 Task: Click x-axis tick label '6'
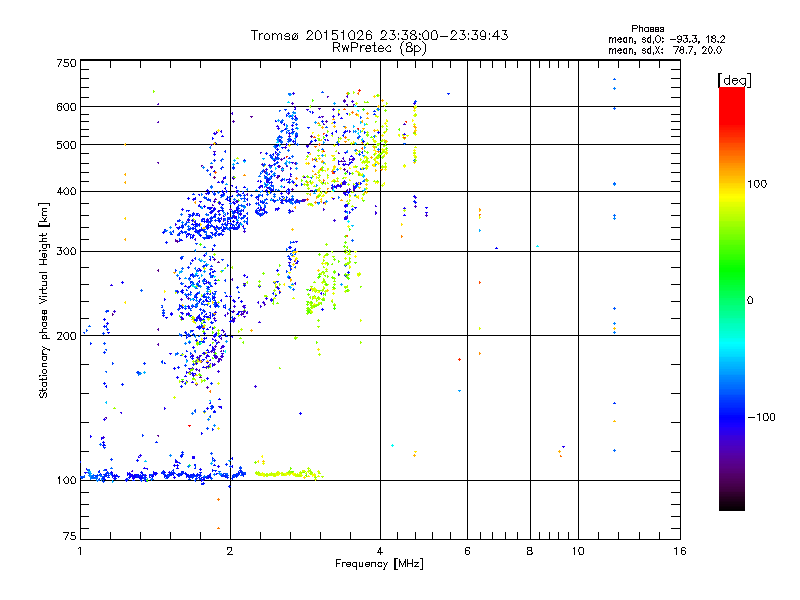click(467, 551)
